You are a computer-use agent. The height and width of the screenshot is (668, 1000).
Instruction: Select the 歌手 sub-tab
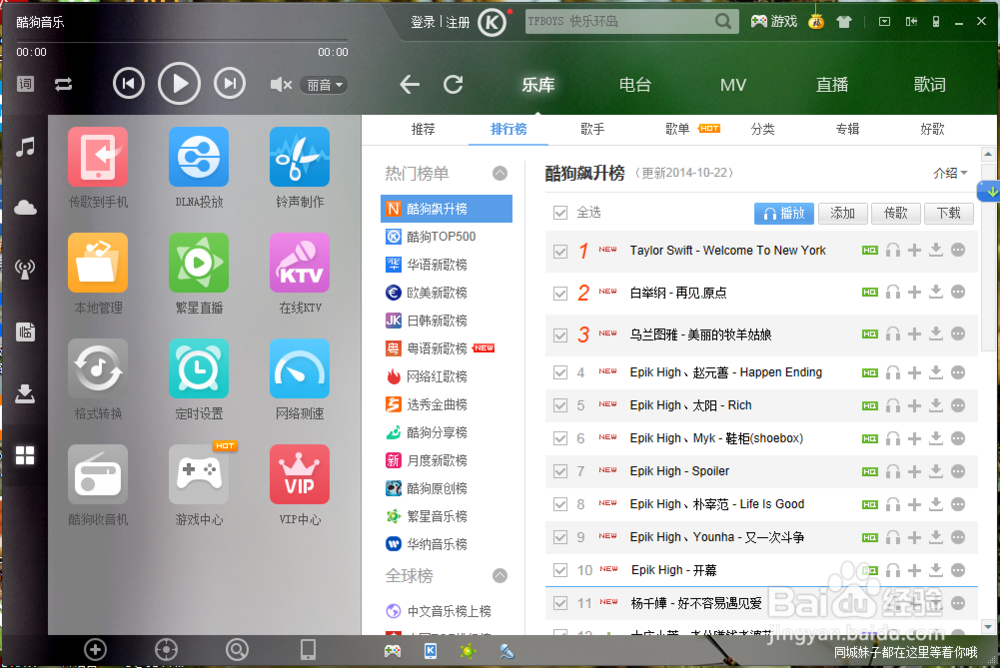click(x=592, y=129)
